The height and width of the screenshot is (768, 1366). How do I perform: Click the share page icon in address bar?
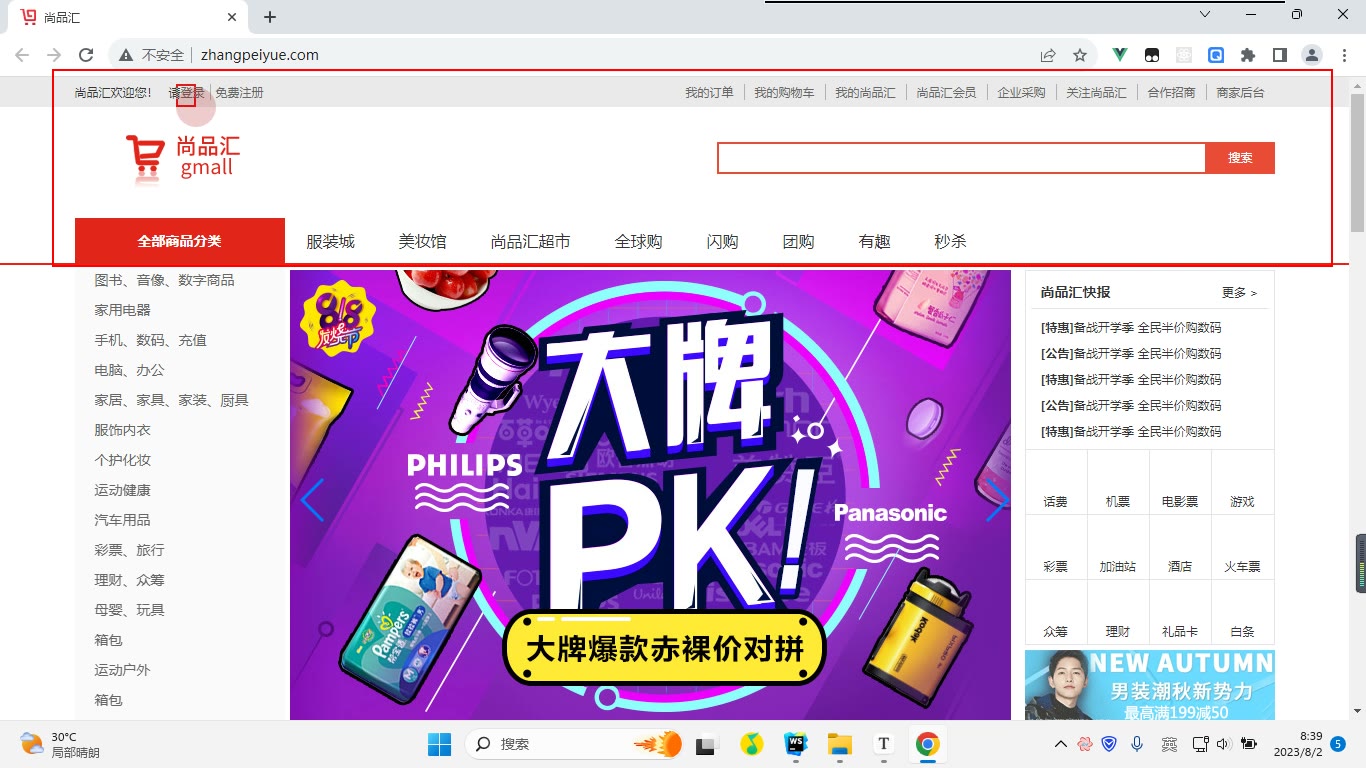[x=1048, y=55]
